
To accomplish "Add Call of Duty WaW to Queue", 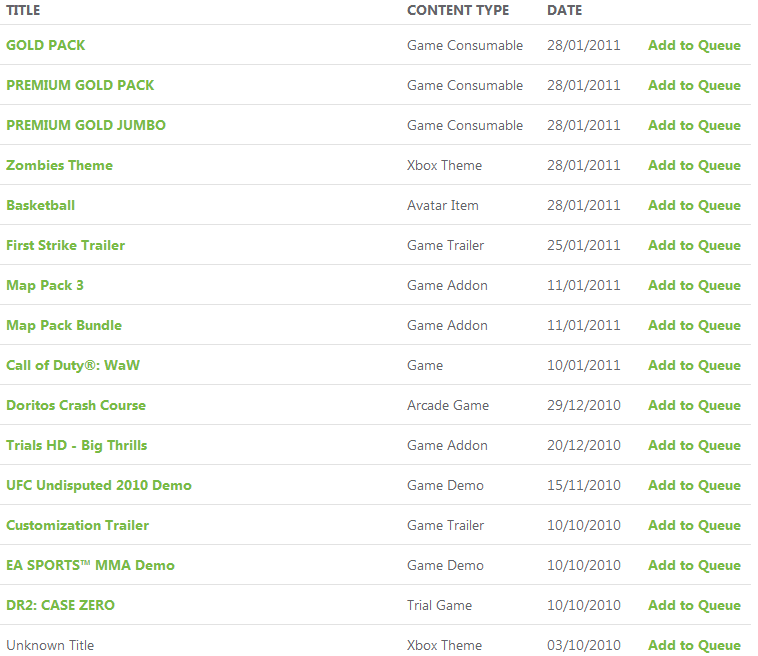I will pyautogui.click(x=694, y=365).
